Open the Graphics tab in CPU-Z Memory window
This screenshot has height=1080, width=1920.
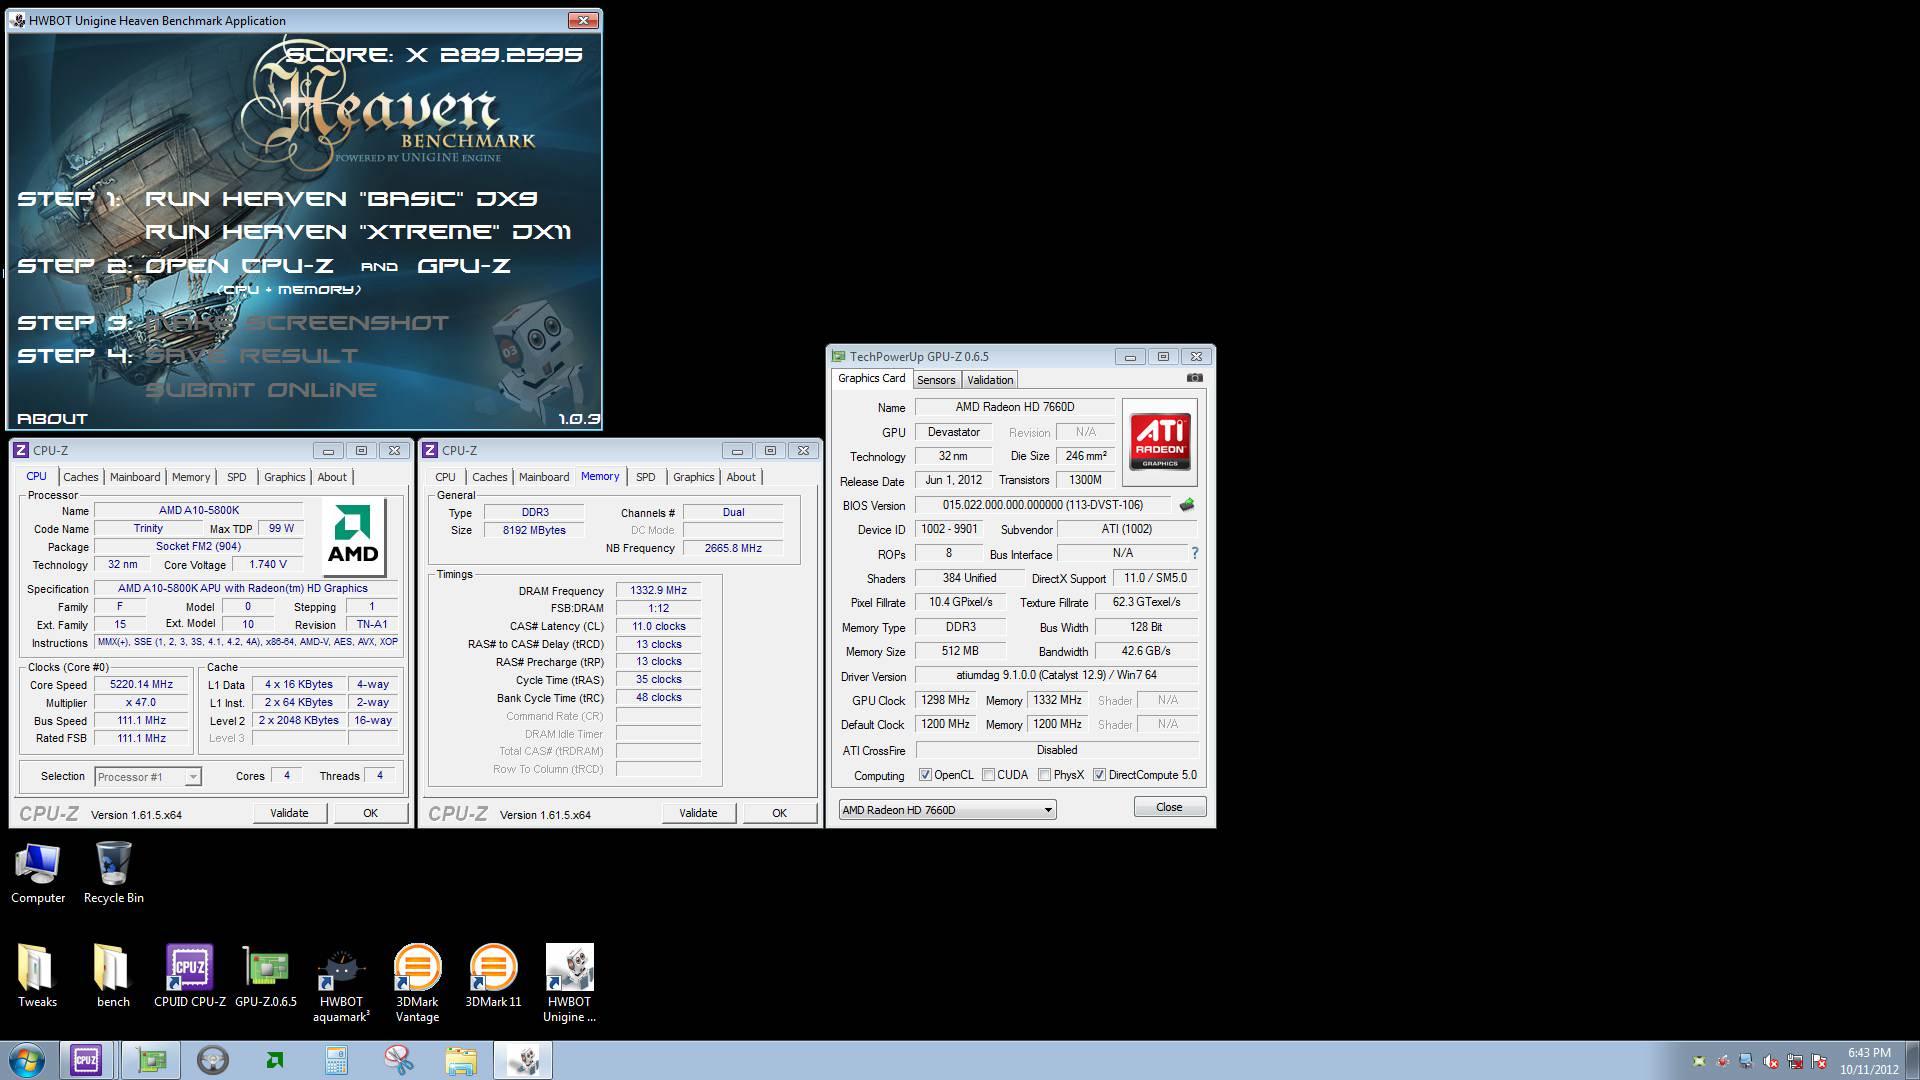tap(694, 477)
